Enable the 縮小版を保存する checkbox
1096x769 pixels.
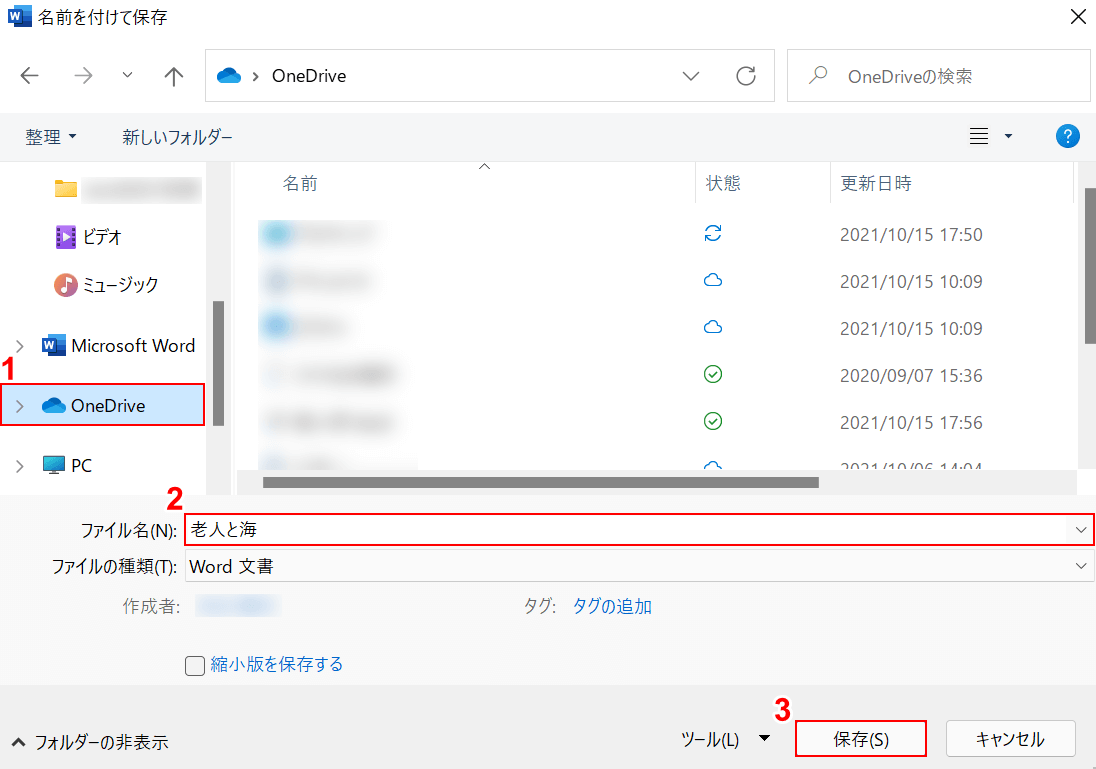pos(195,666)
